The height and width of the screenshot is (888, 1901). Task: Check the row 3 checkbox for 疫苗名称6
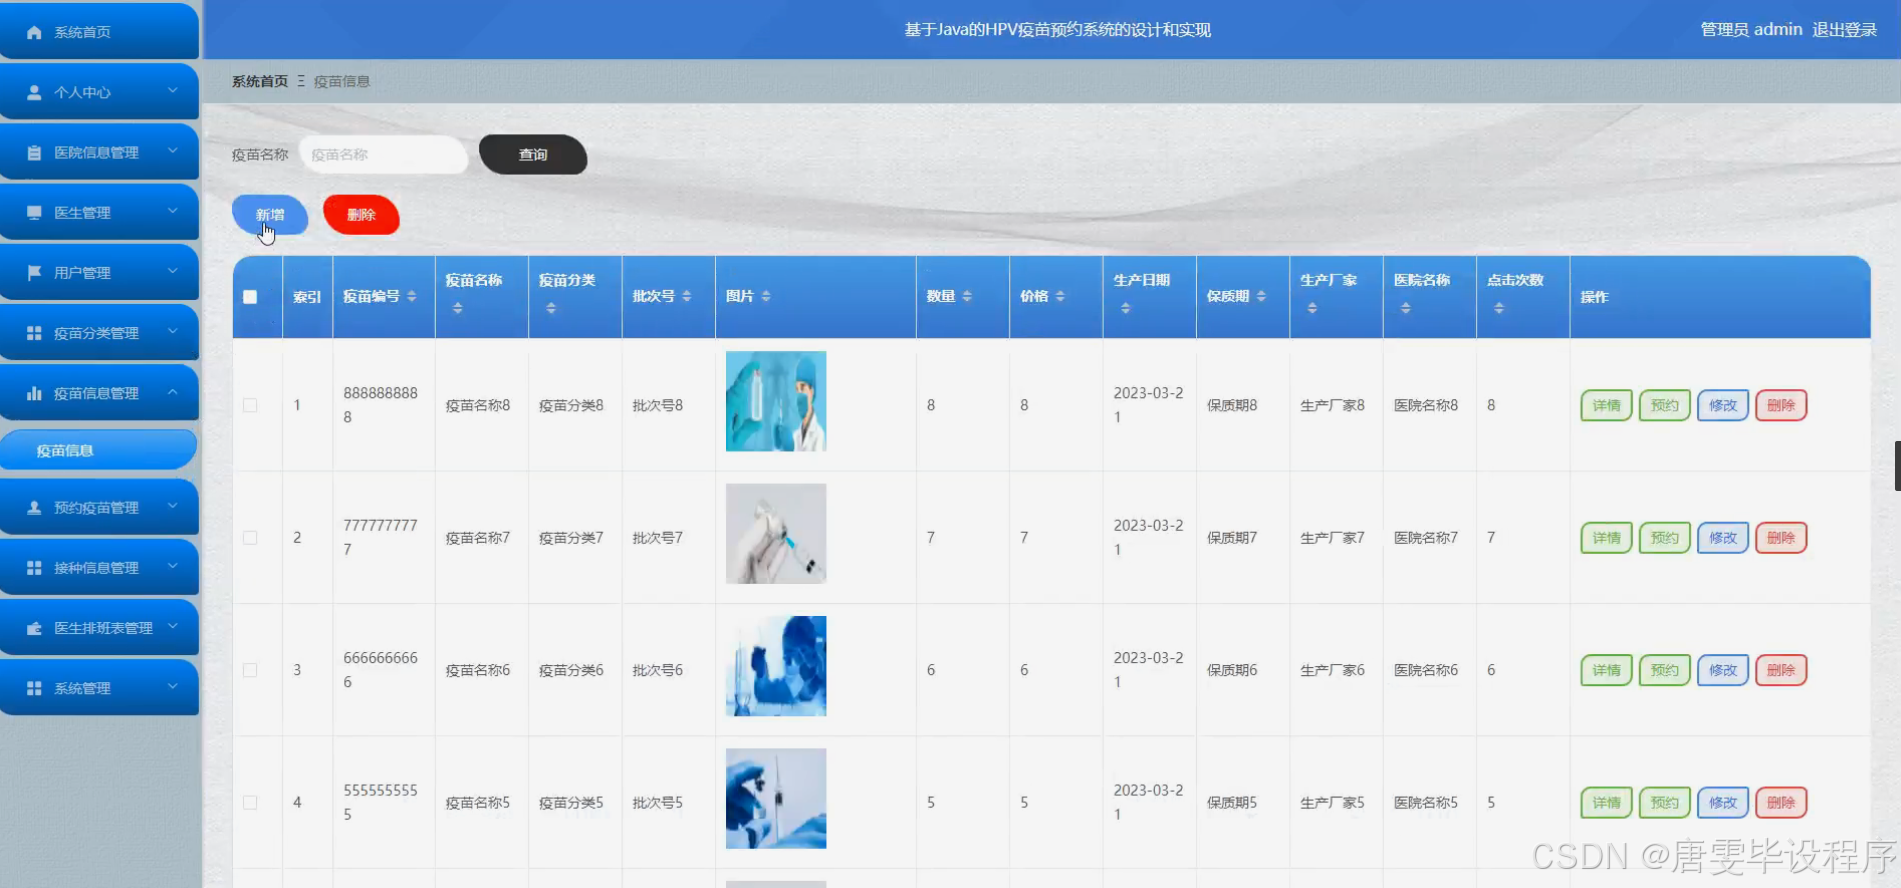click(x=250, y=670)
